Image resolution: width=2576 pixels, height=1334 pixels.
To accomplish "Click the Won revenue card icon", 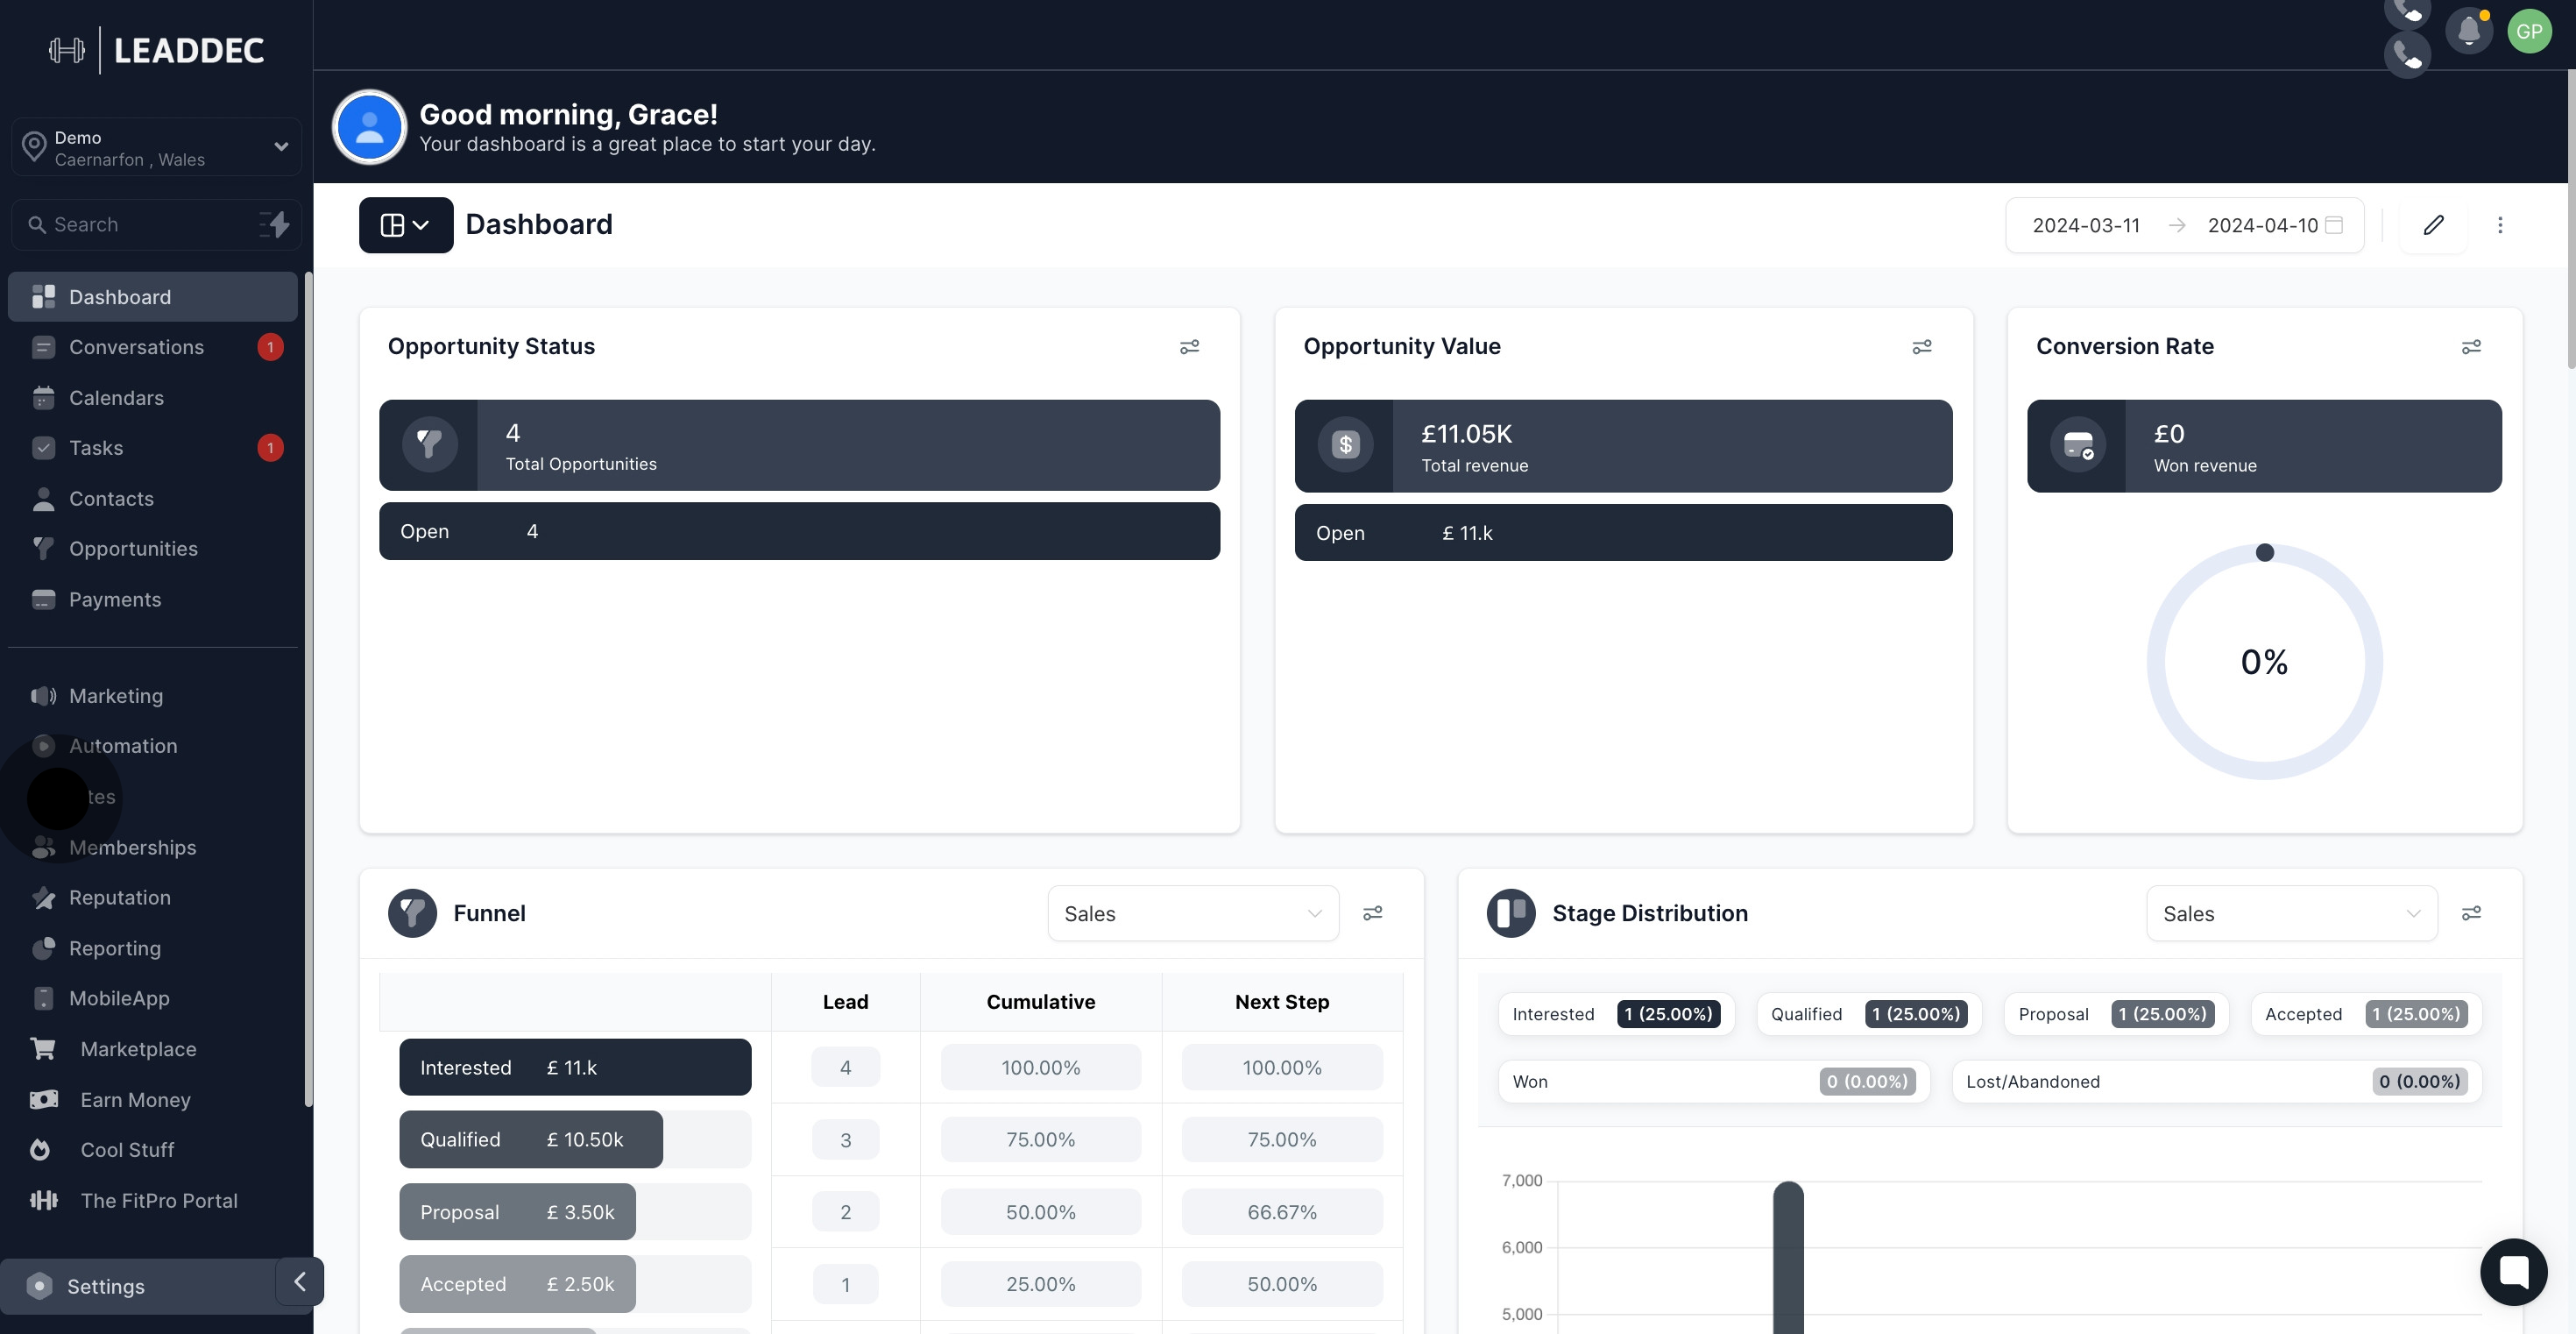I will [x=2077, y=445].
